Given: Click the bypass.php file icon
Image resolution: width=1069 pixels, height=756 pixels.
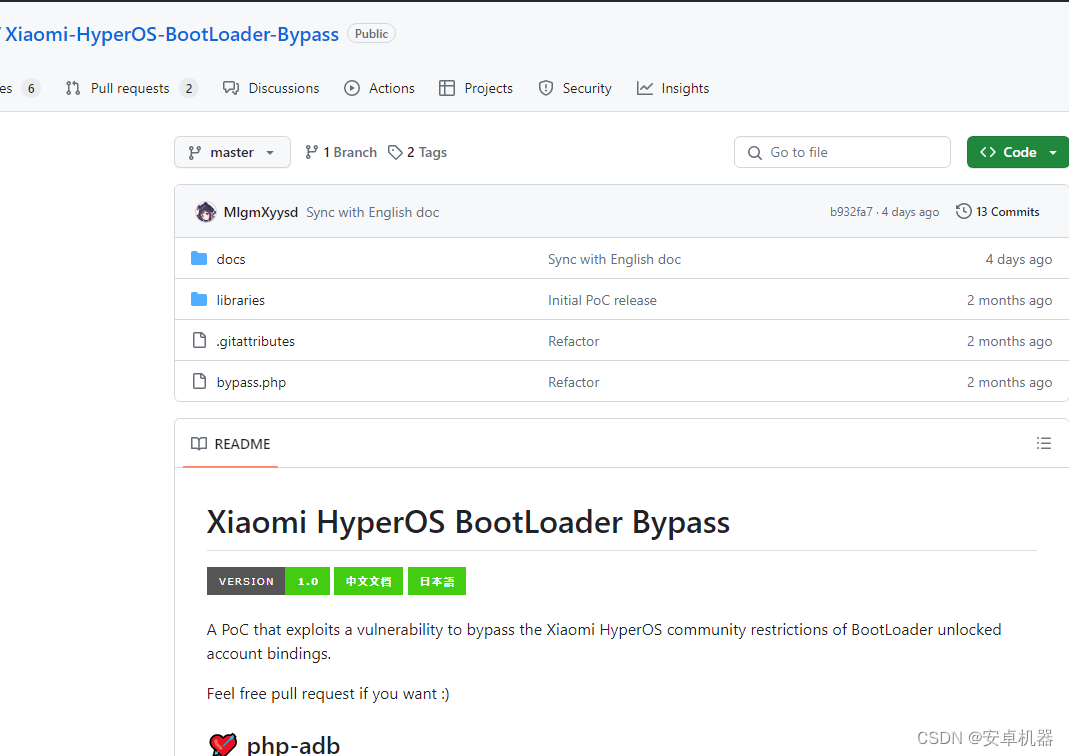Looking at the screenshot, I should coord(199,381).
